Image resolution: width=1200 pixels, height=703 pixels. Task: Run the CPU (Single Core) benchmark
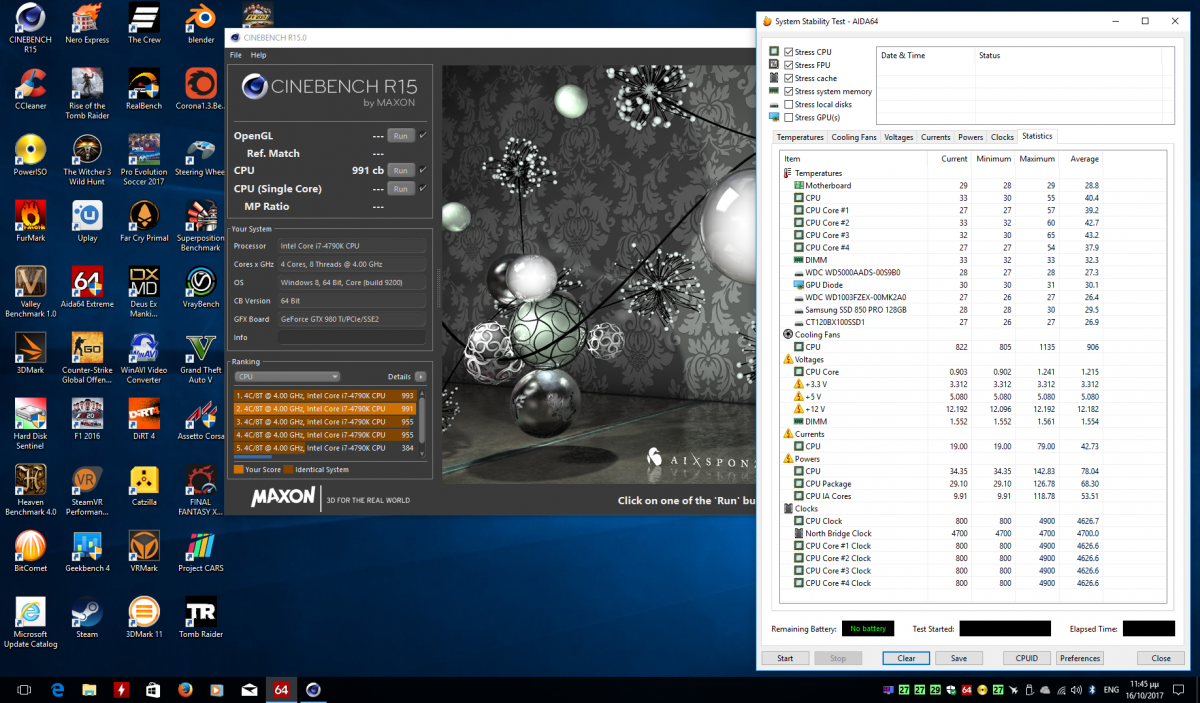400,188
